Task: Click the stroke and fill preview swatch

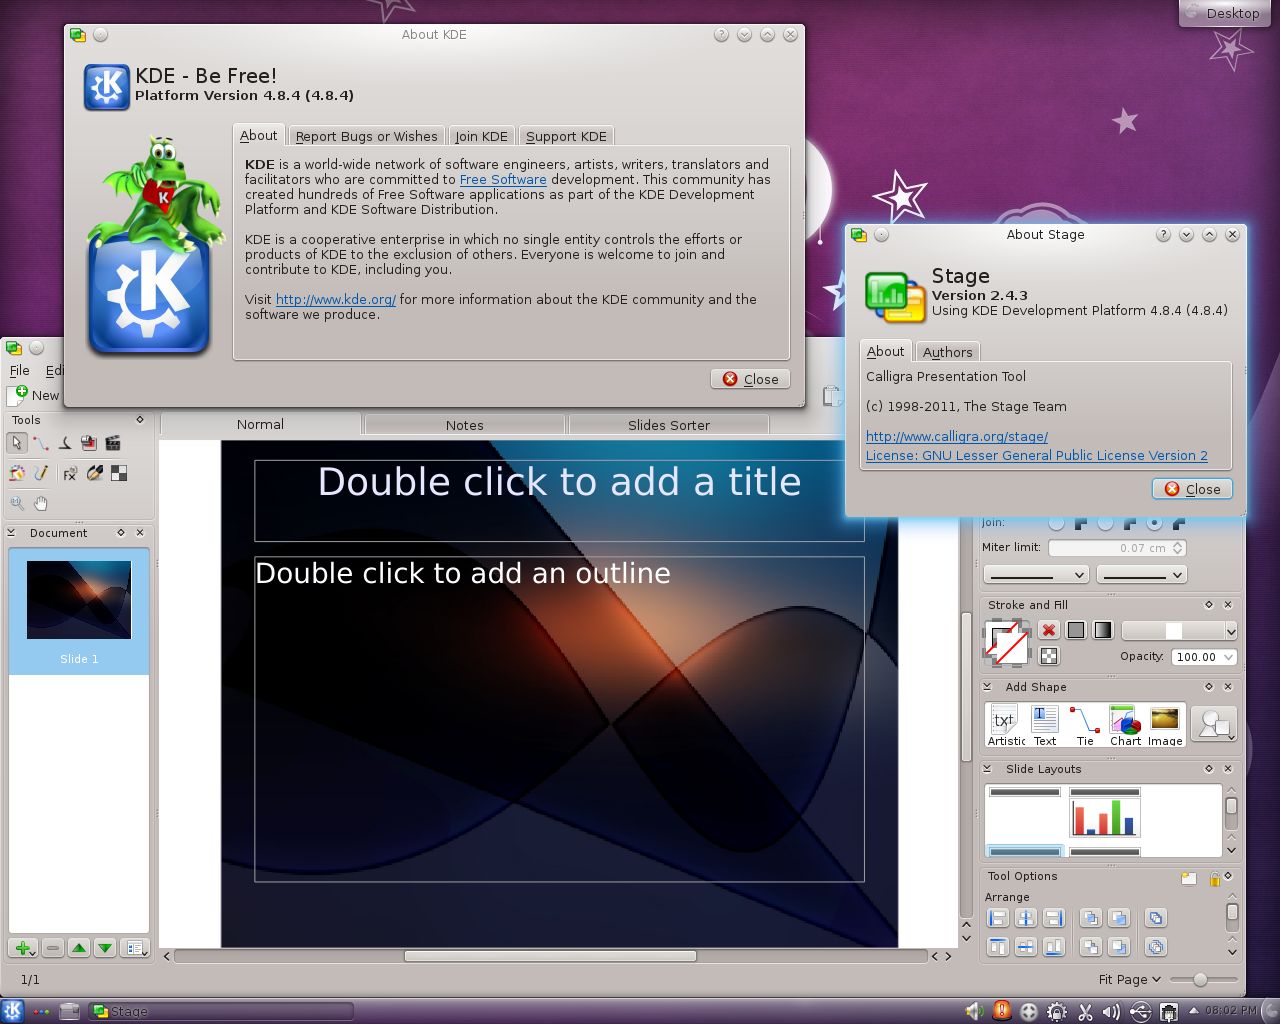Action: point(1007,643)
